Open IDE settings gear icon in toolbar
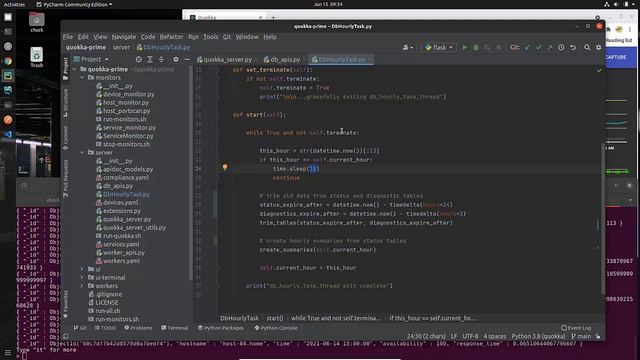The width and height of the screenshot is (640, 360). tap(598, 47)
